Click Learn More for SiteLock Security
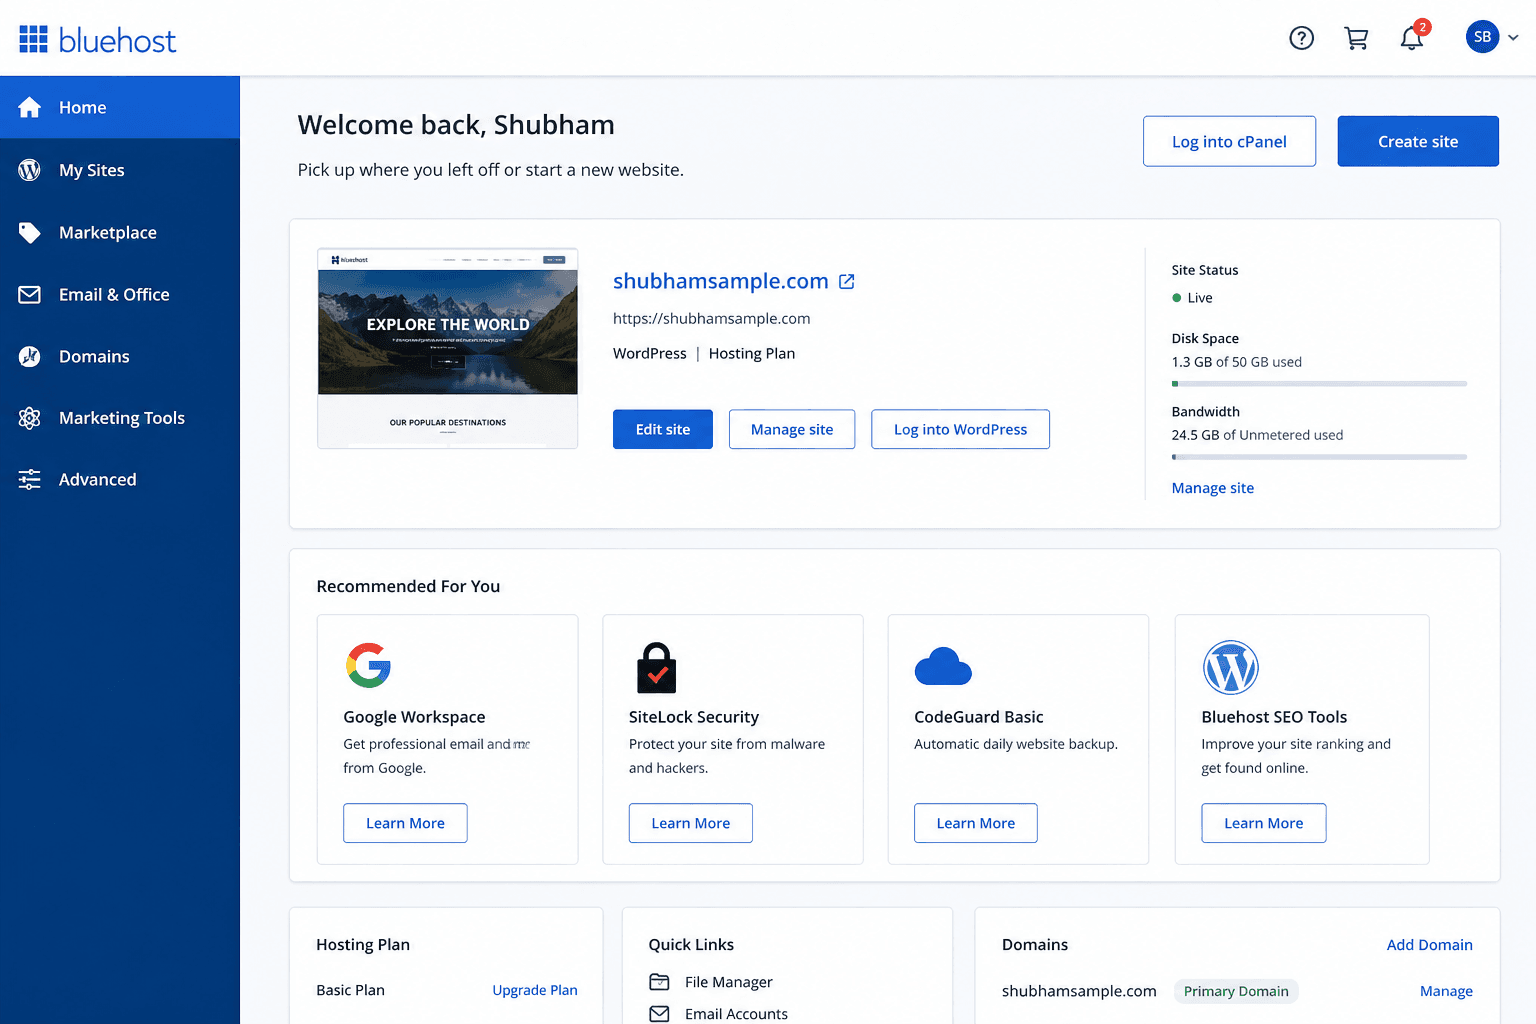 point(691,823)
